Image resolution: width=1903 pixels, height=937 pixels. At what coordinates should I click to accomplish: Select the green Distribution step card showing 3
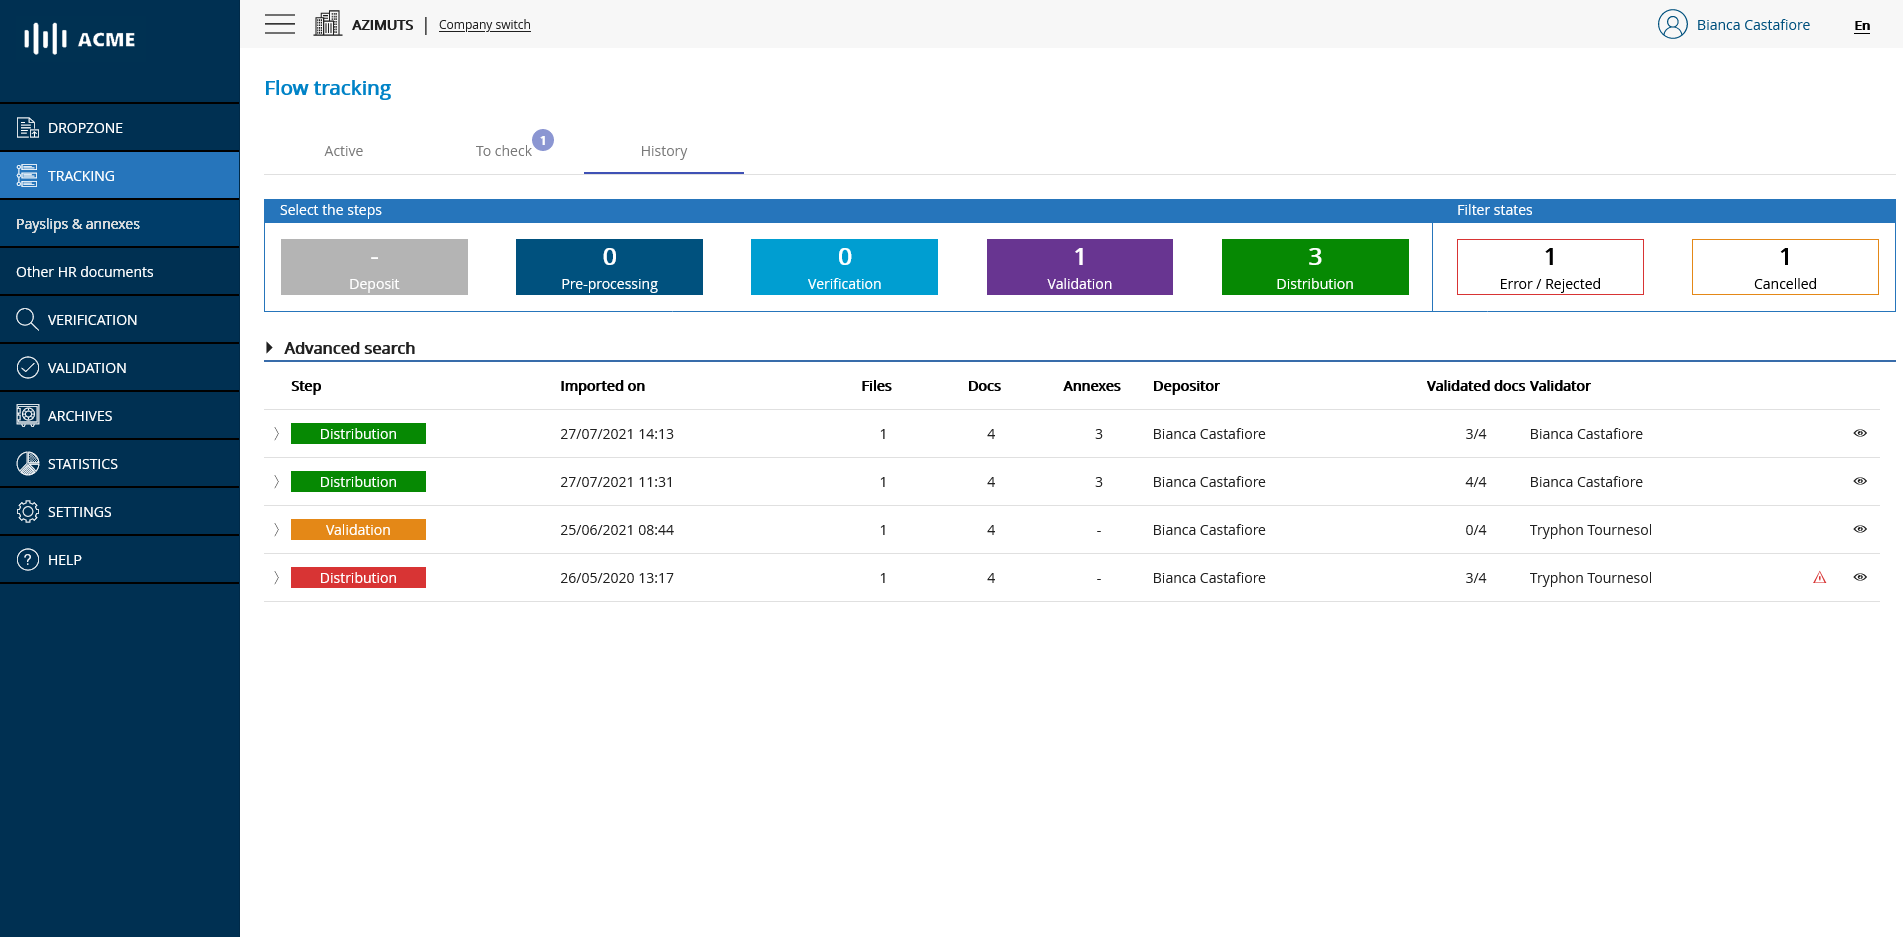pos(1314,267)
